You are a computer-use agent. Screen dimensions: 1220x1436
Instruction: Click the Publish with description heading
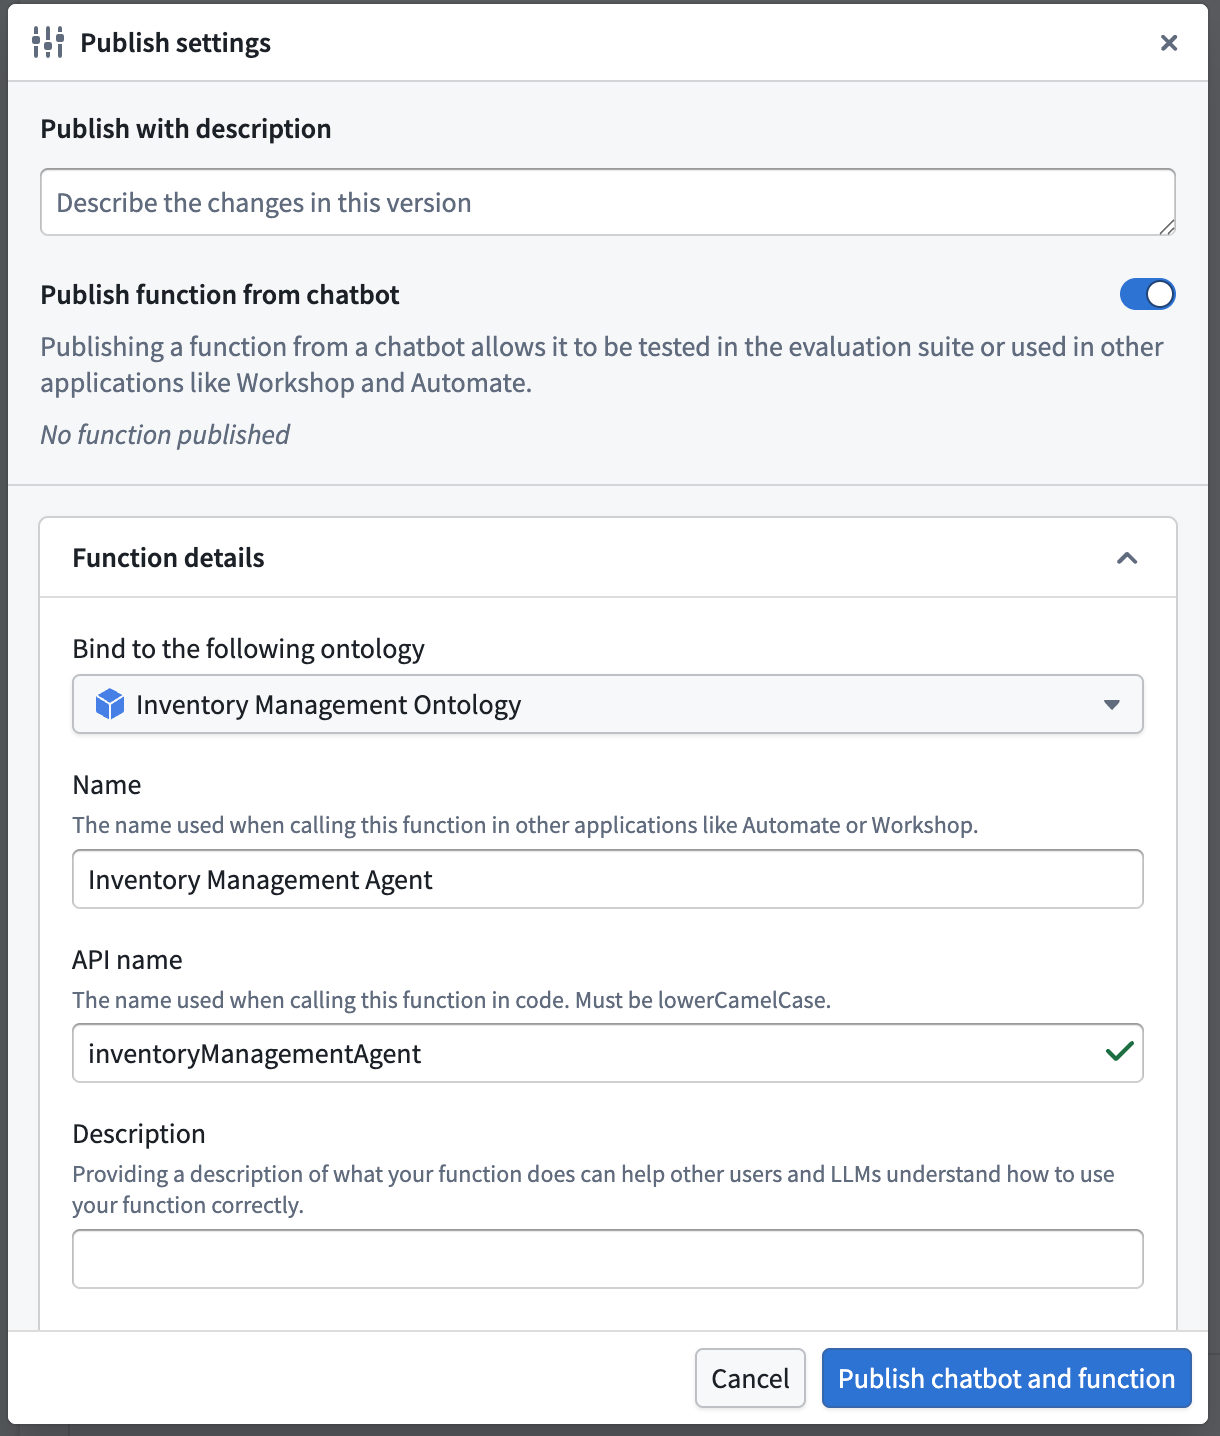coord(186,129)
